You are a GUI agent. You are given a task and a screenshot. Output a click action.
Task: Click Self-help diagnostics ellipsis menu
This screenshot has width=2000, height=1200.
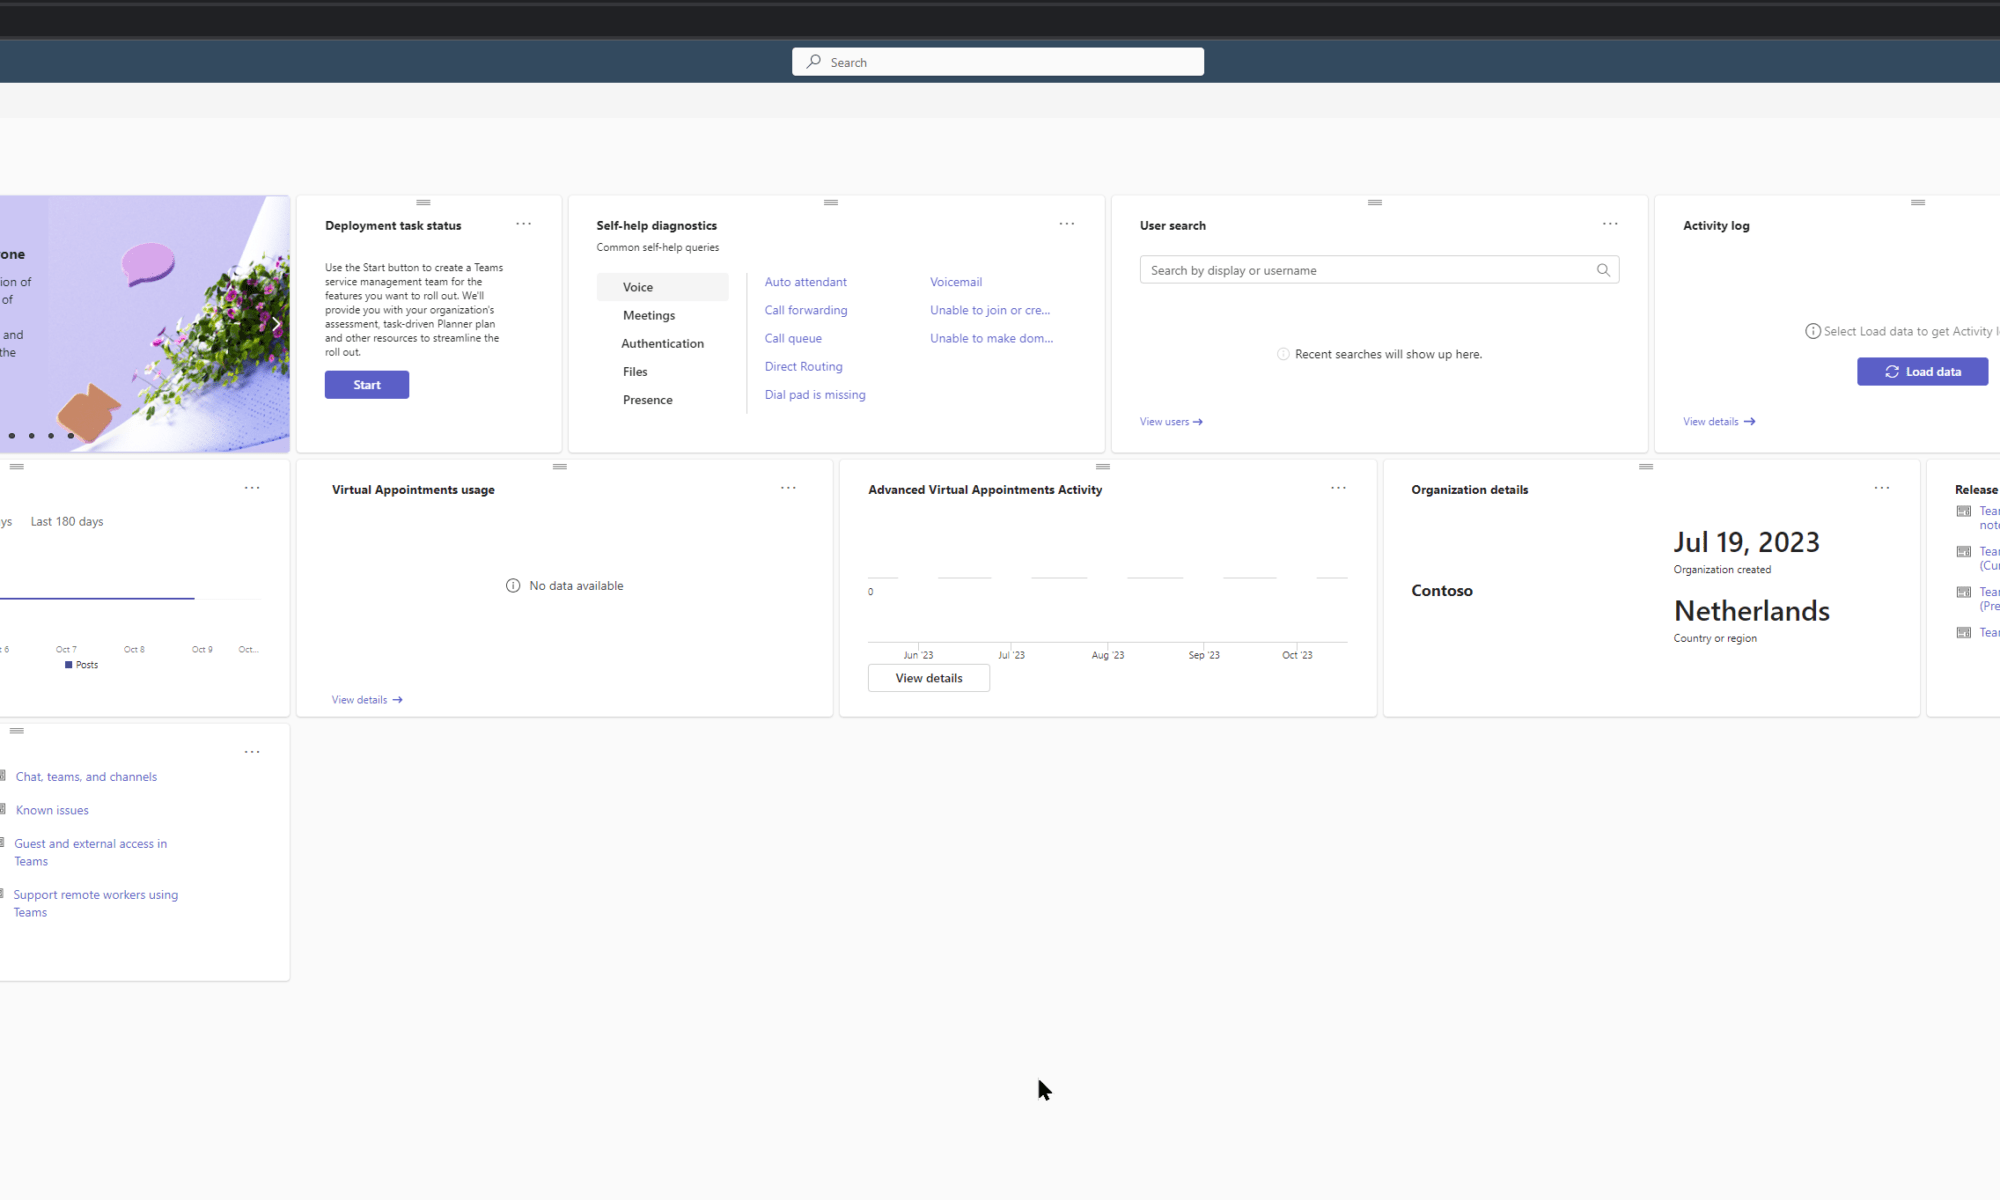click(1066, 224)
